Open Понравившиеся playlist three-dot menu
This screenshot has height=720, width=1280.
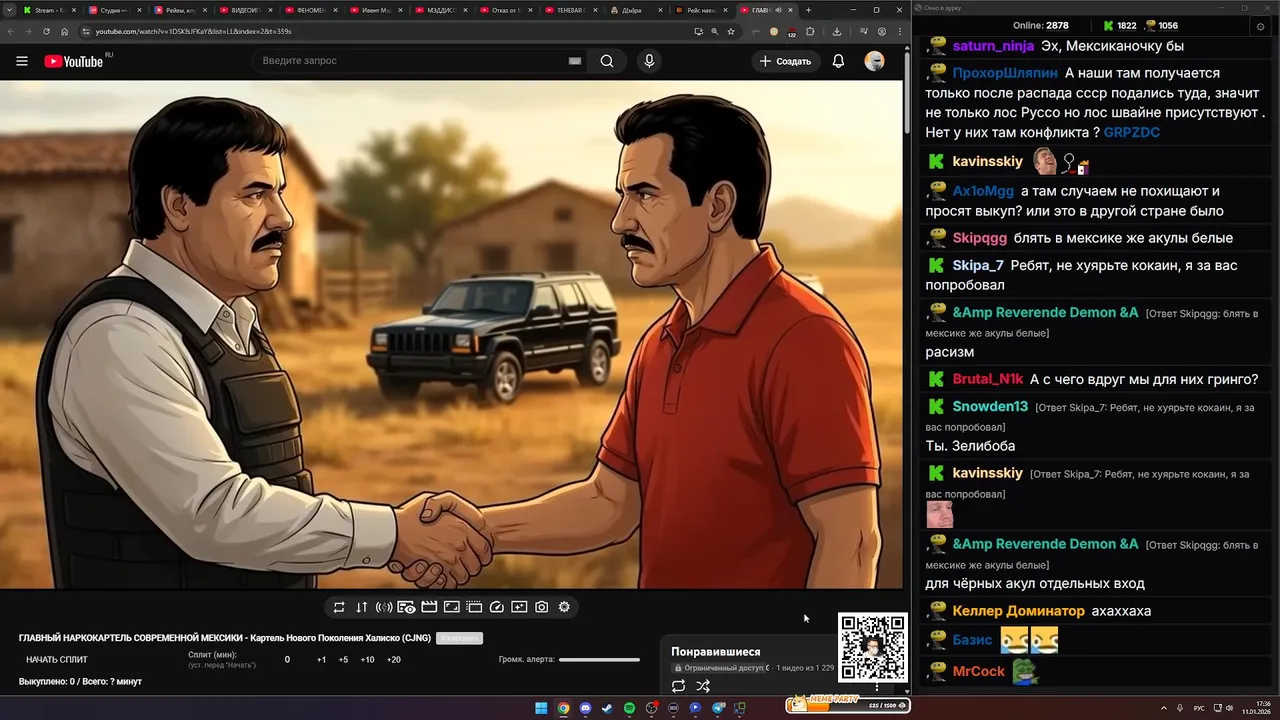877,686
